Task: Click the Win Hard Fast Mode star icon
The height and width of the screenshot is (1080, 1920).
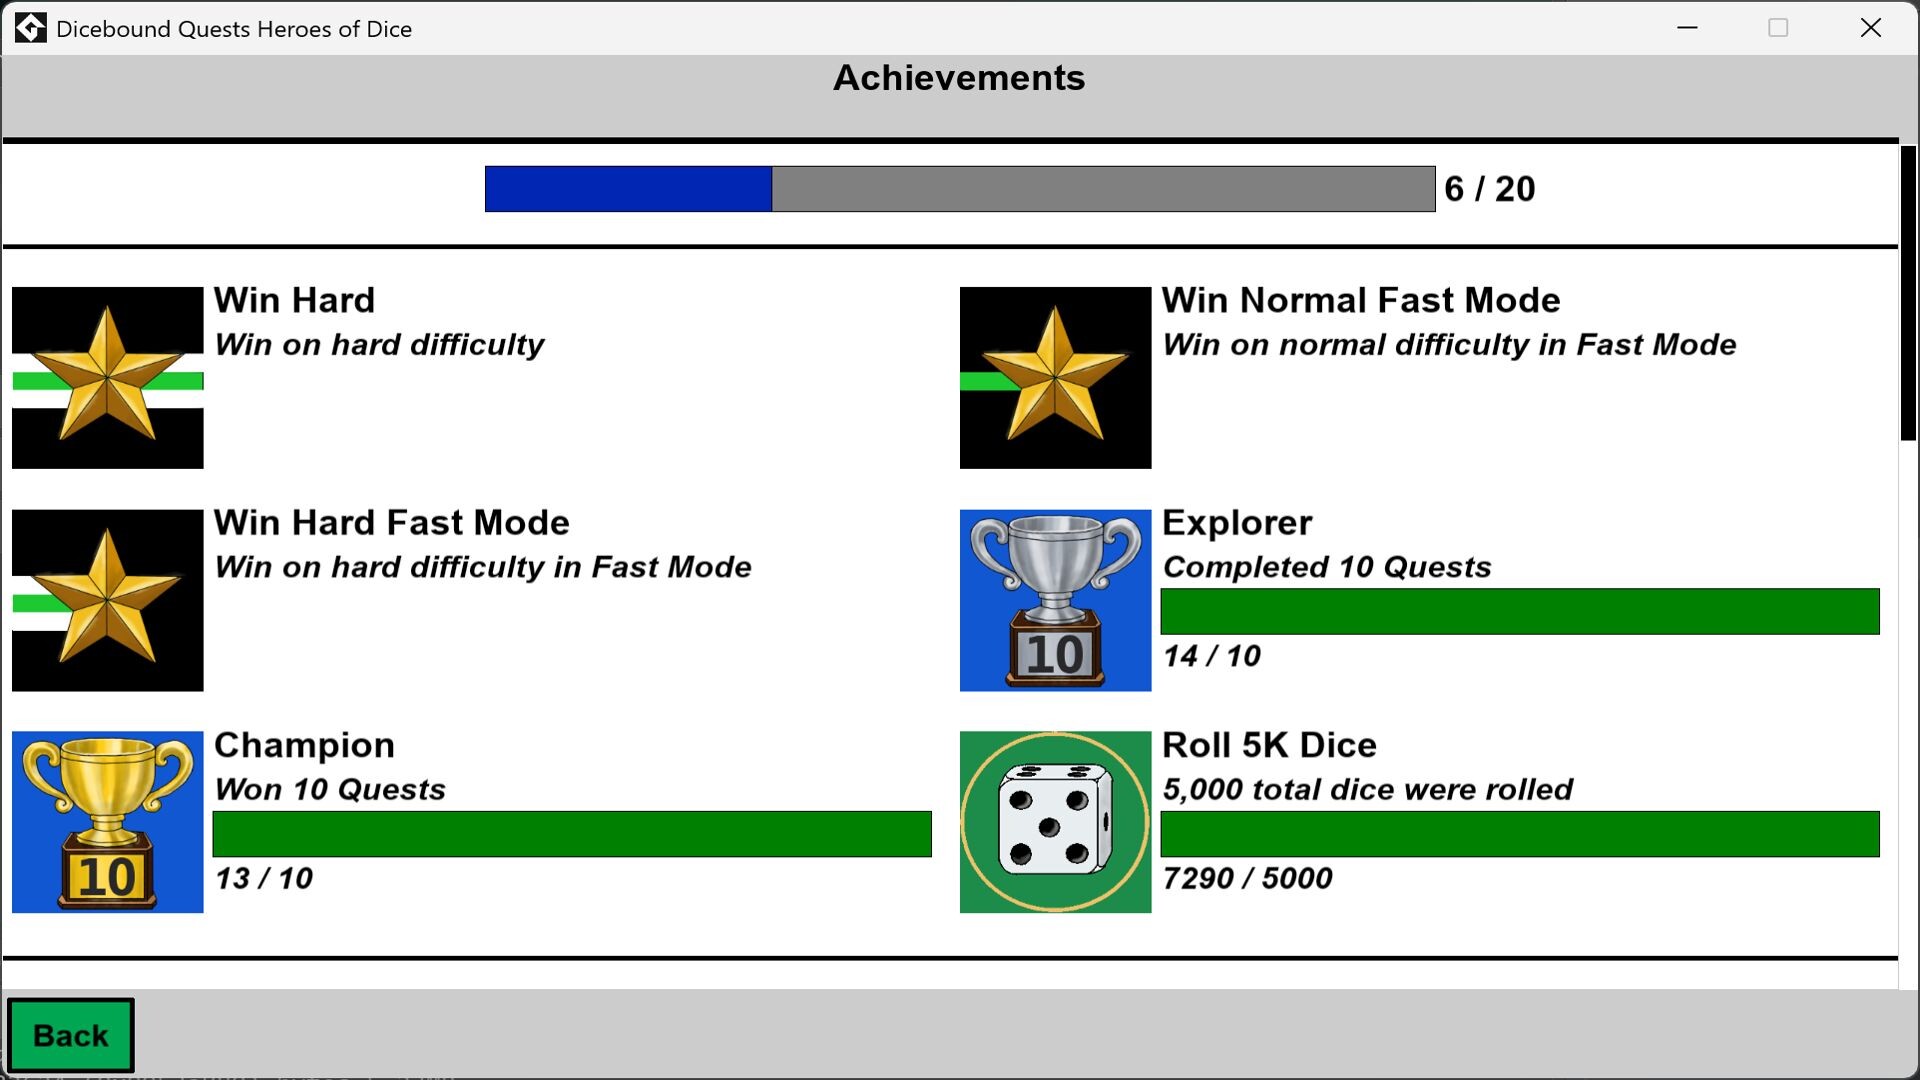Action: (x=108, y=600)
